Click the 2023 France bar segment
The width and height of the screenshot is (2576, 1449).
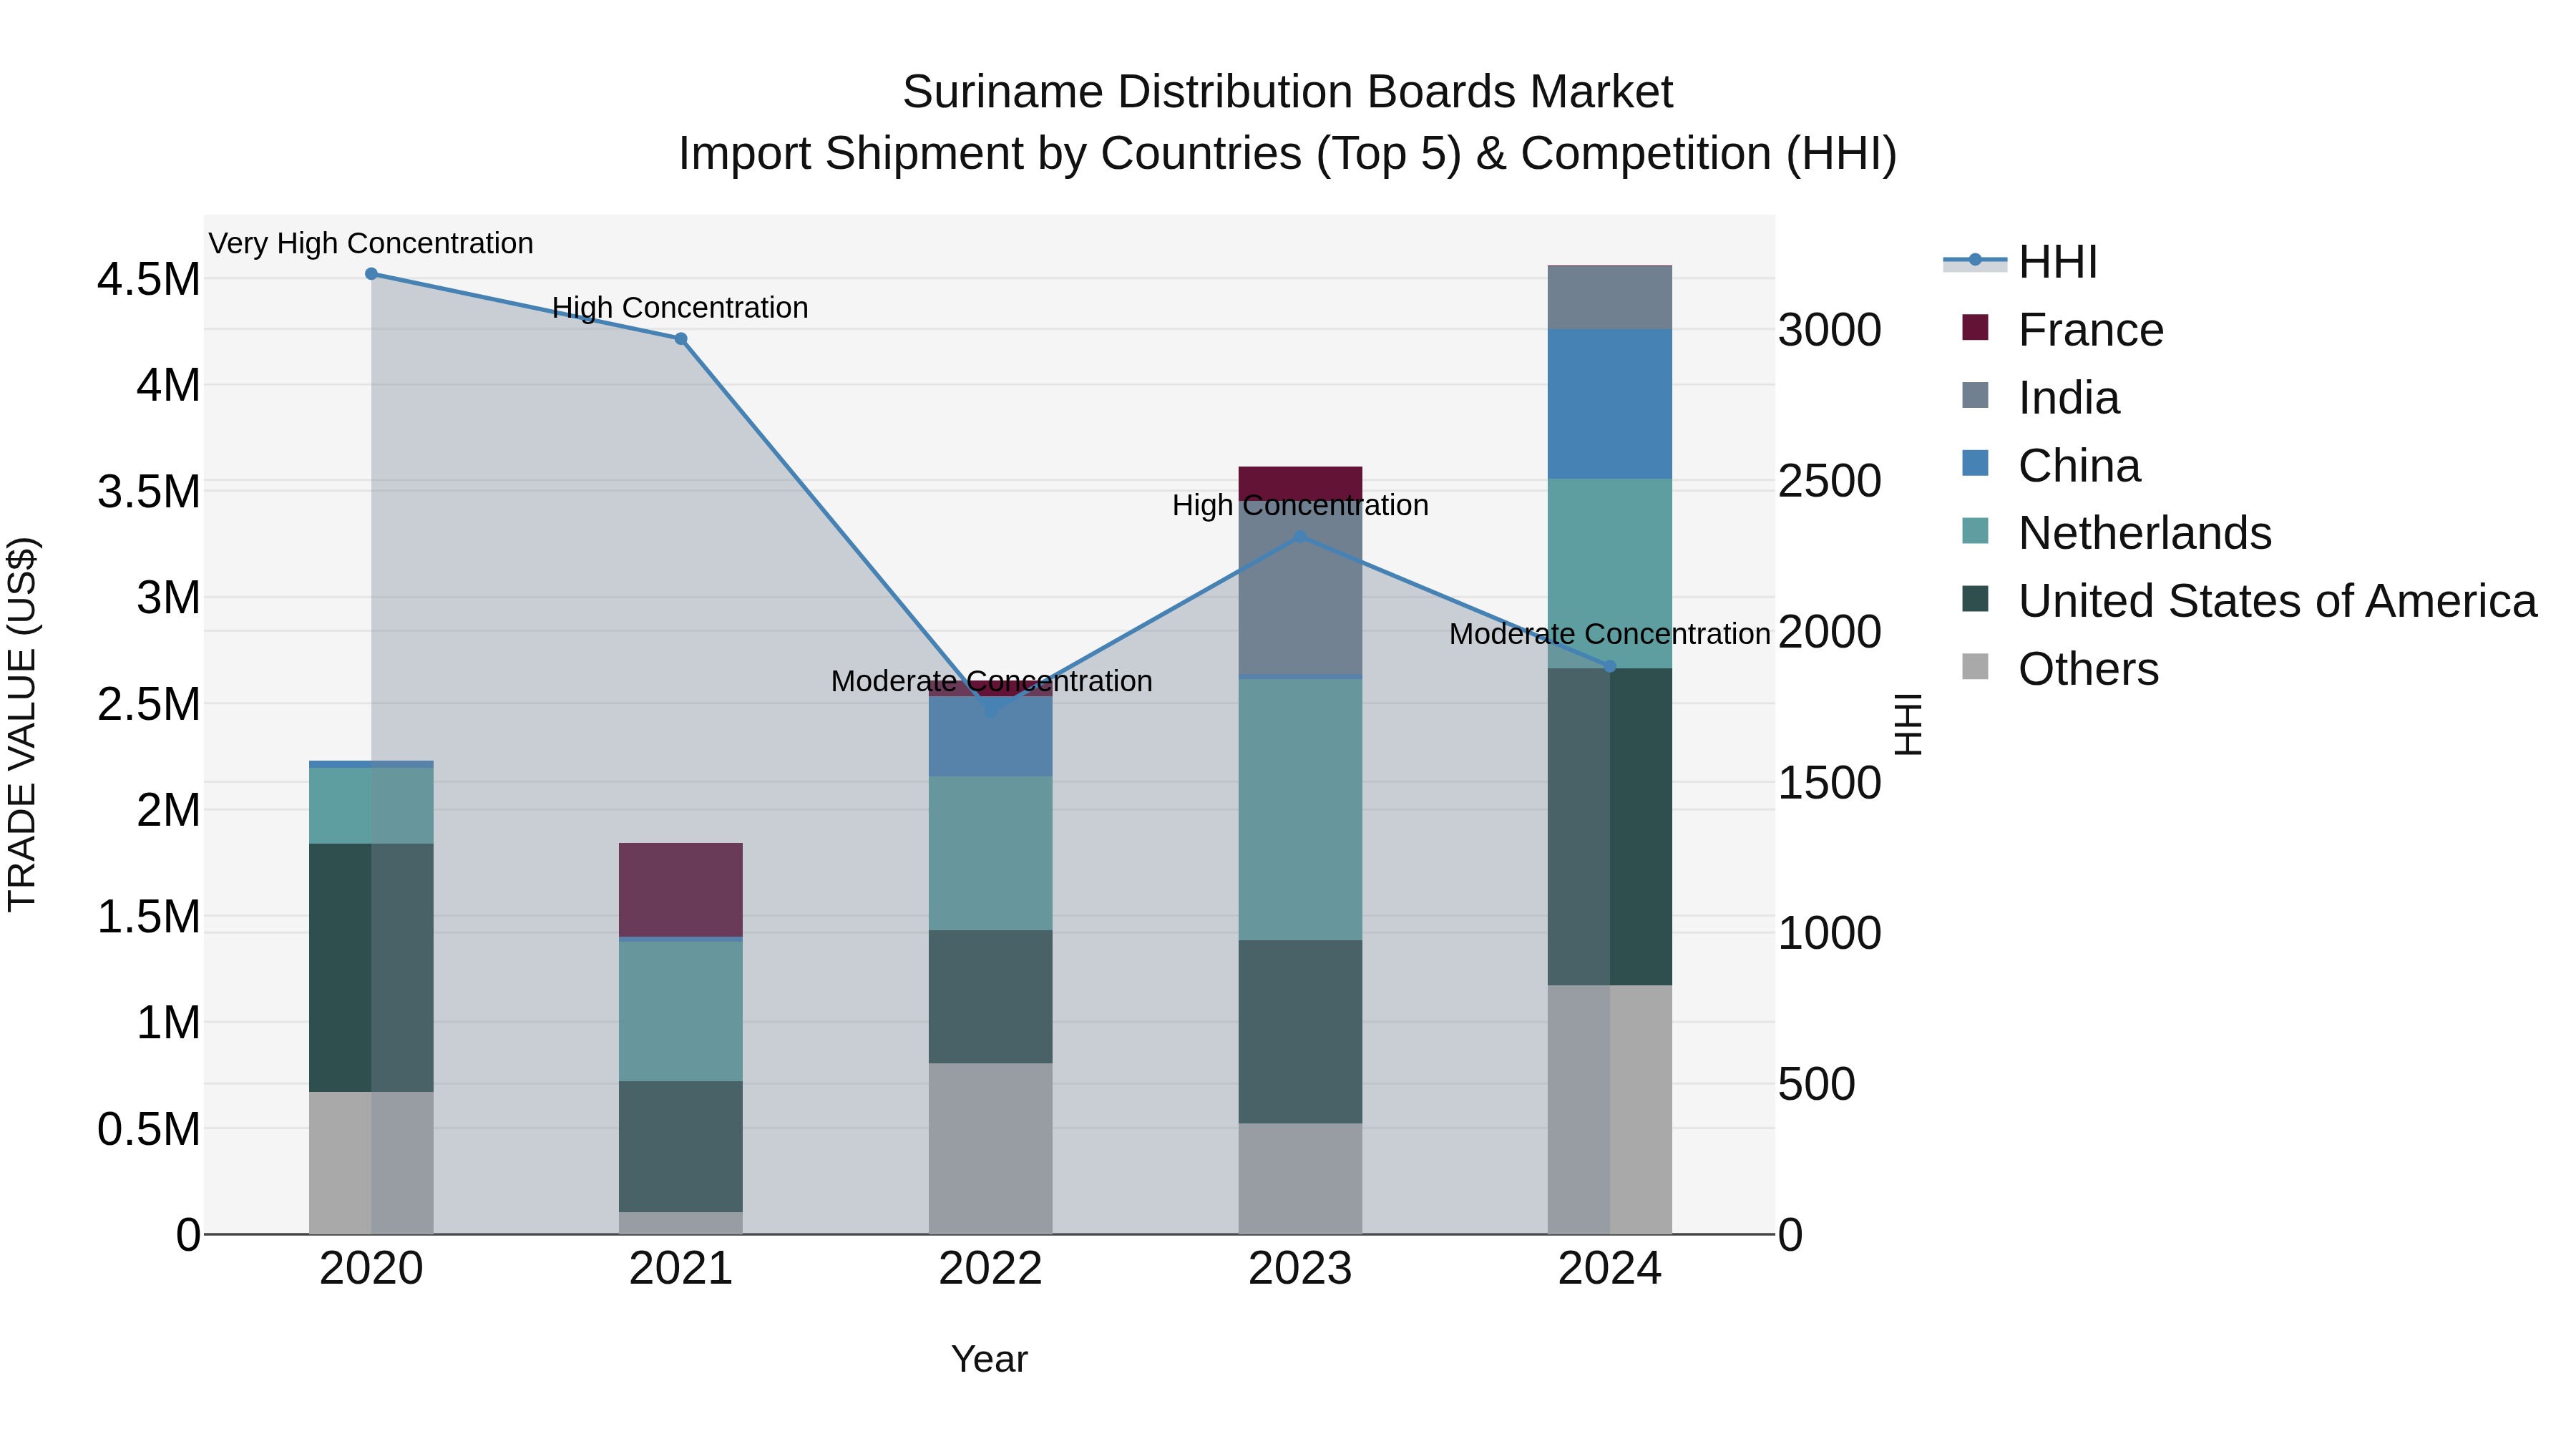click(x=1300, y=483)
